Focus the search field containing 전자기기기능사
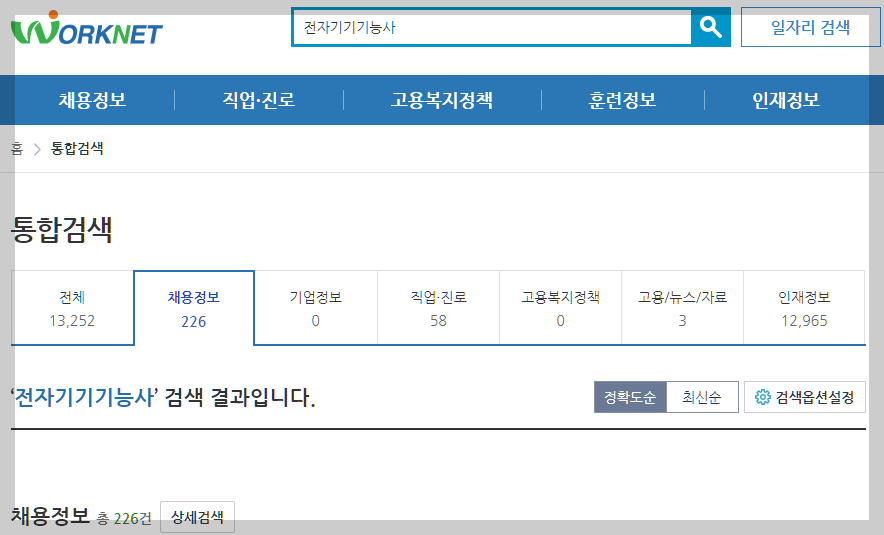This screenshot has height=535, width=884. tap(492, 27)
